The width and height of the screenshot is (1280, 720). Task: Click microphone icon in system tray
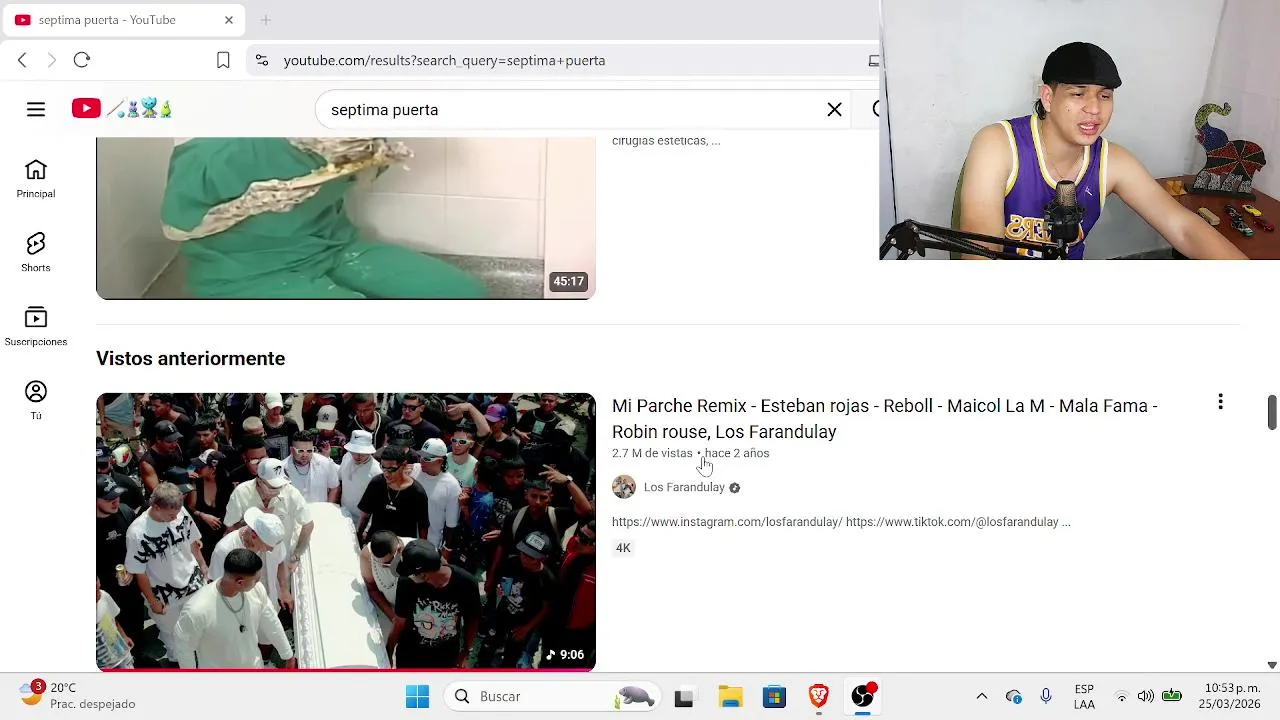pos(1045,696)
